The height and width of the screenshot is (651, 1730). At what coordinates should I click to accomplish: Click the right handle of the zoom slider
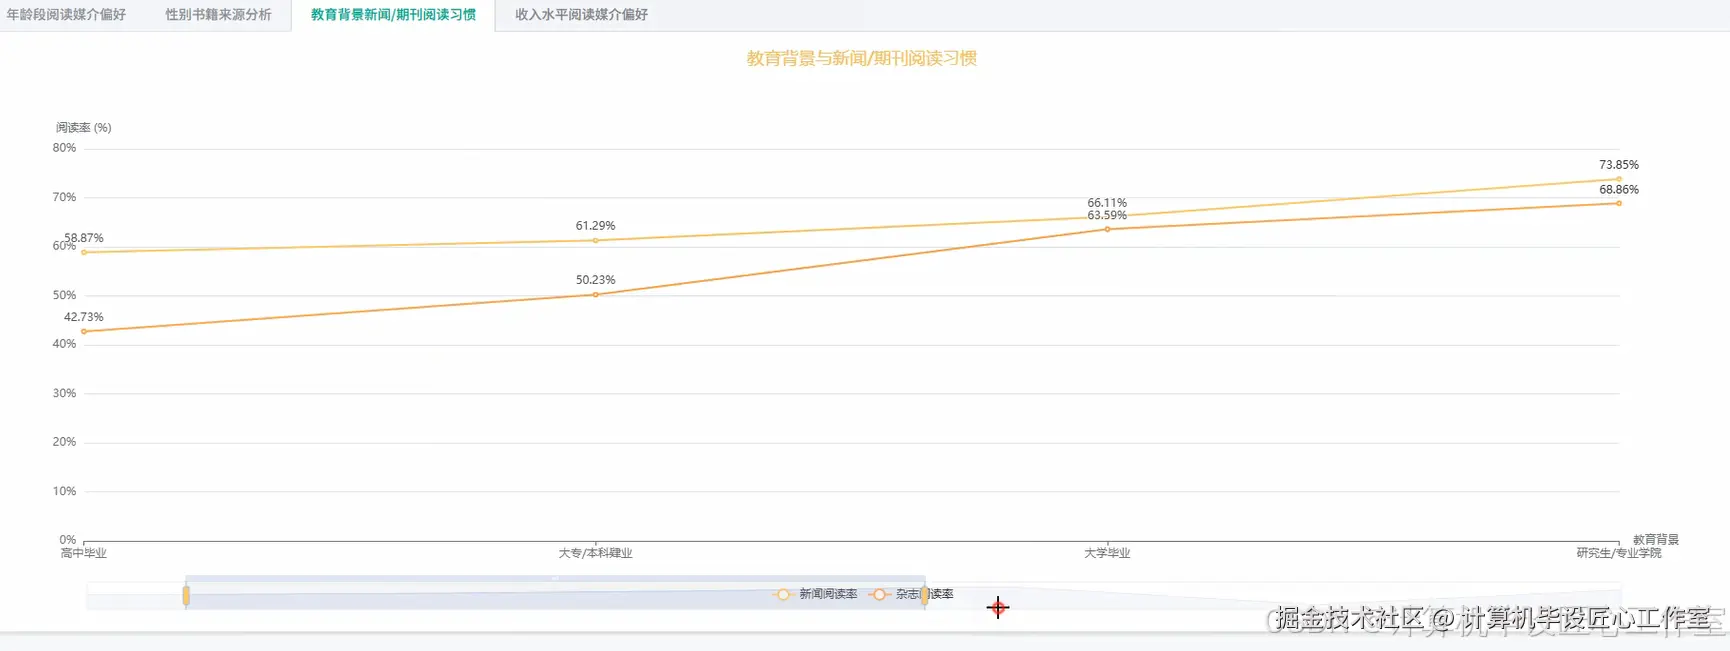(x=924, y=596)
